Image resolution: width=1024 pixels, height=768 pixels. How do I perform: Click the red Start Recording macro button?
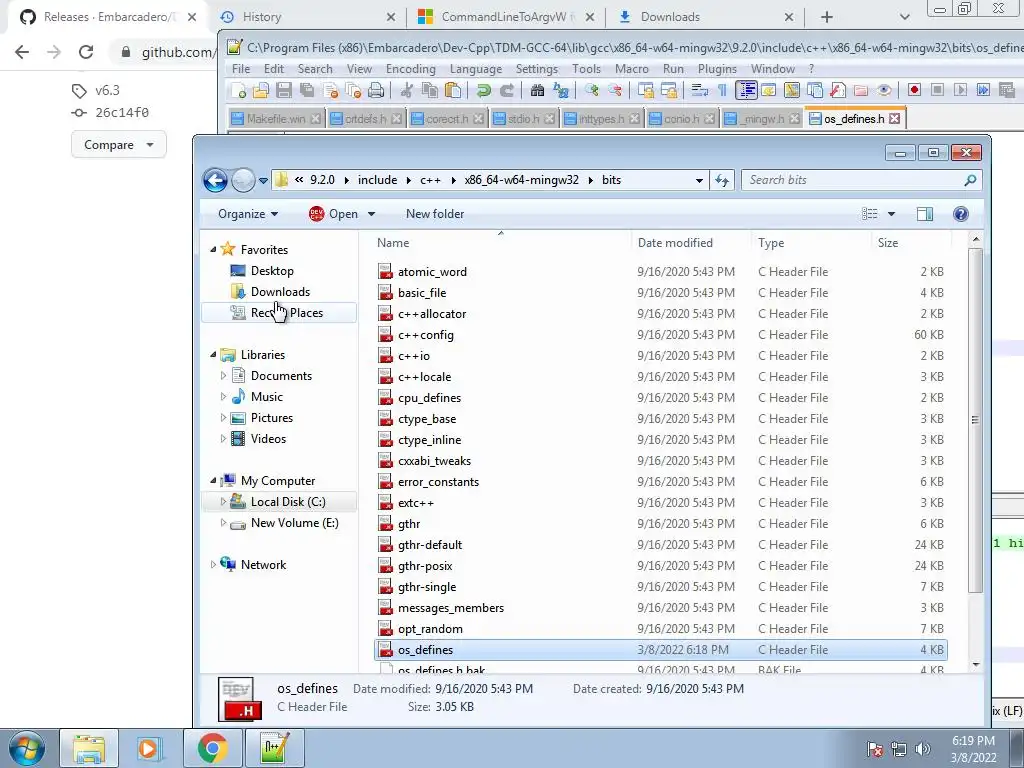click(x=914, y=90)
